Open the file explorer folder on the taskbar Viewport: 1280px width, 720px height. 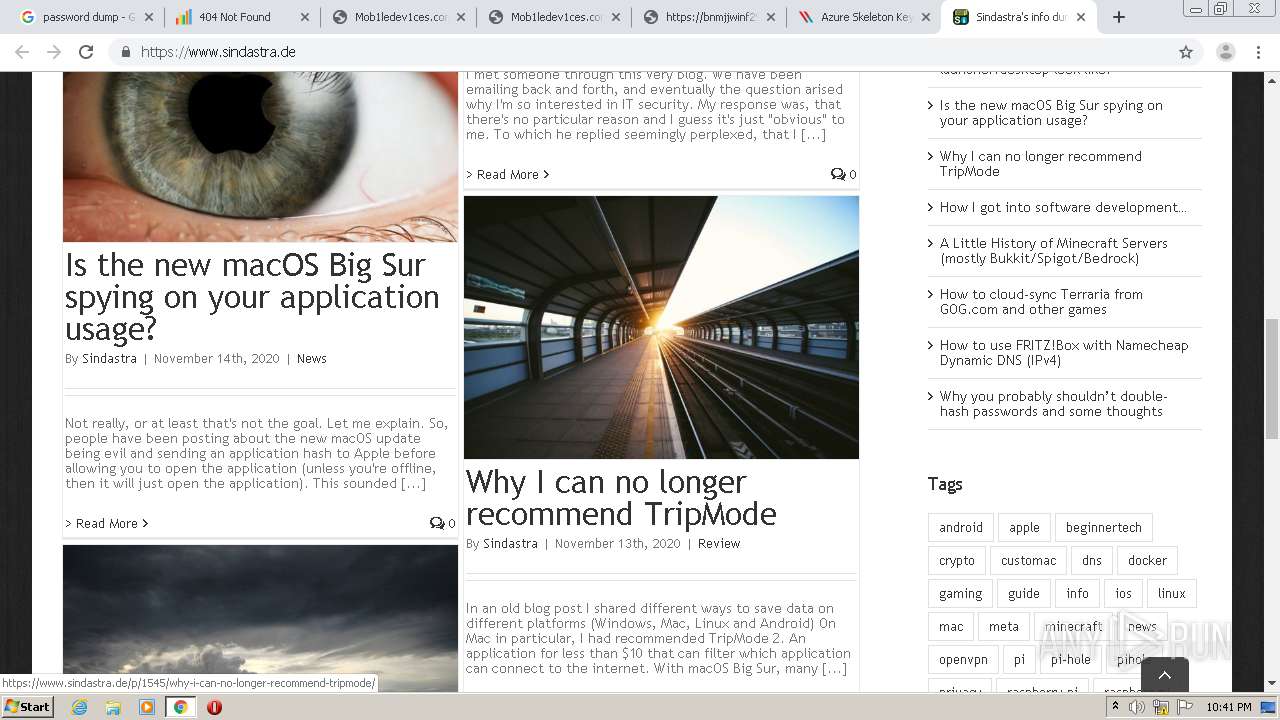(113, 706)
